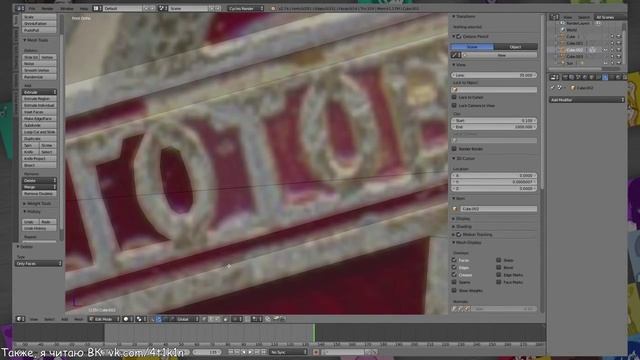Open the Add Modifier dropdown

(x=587, y=100)
